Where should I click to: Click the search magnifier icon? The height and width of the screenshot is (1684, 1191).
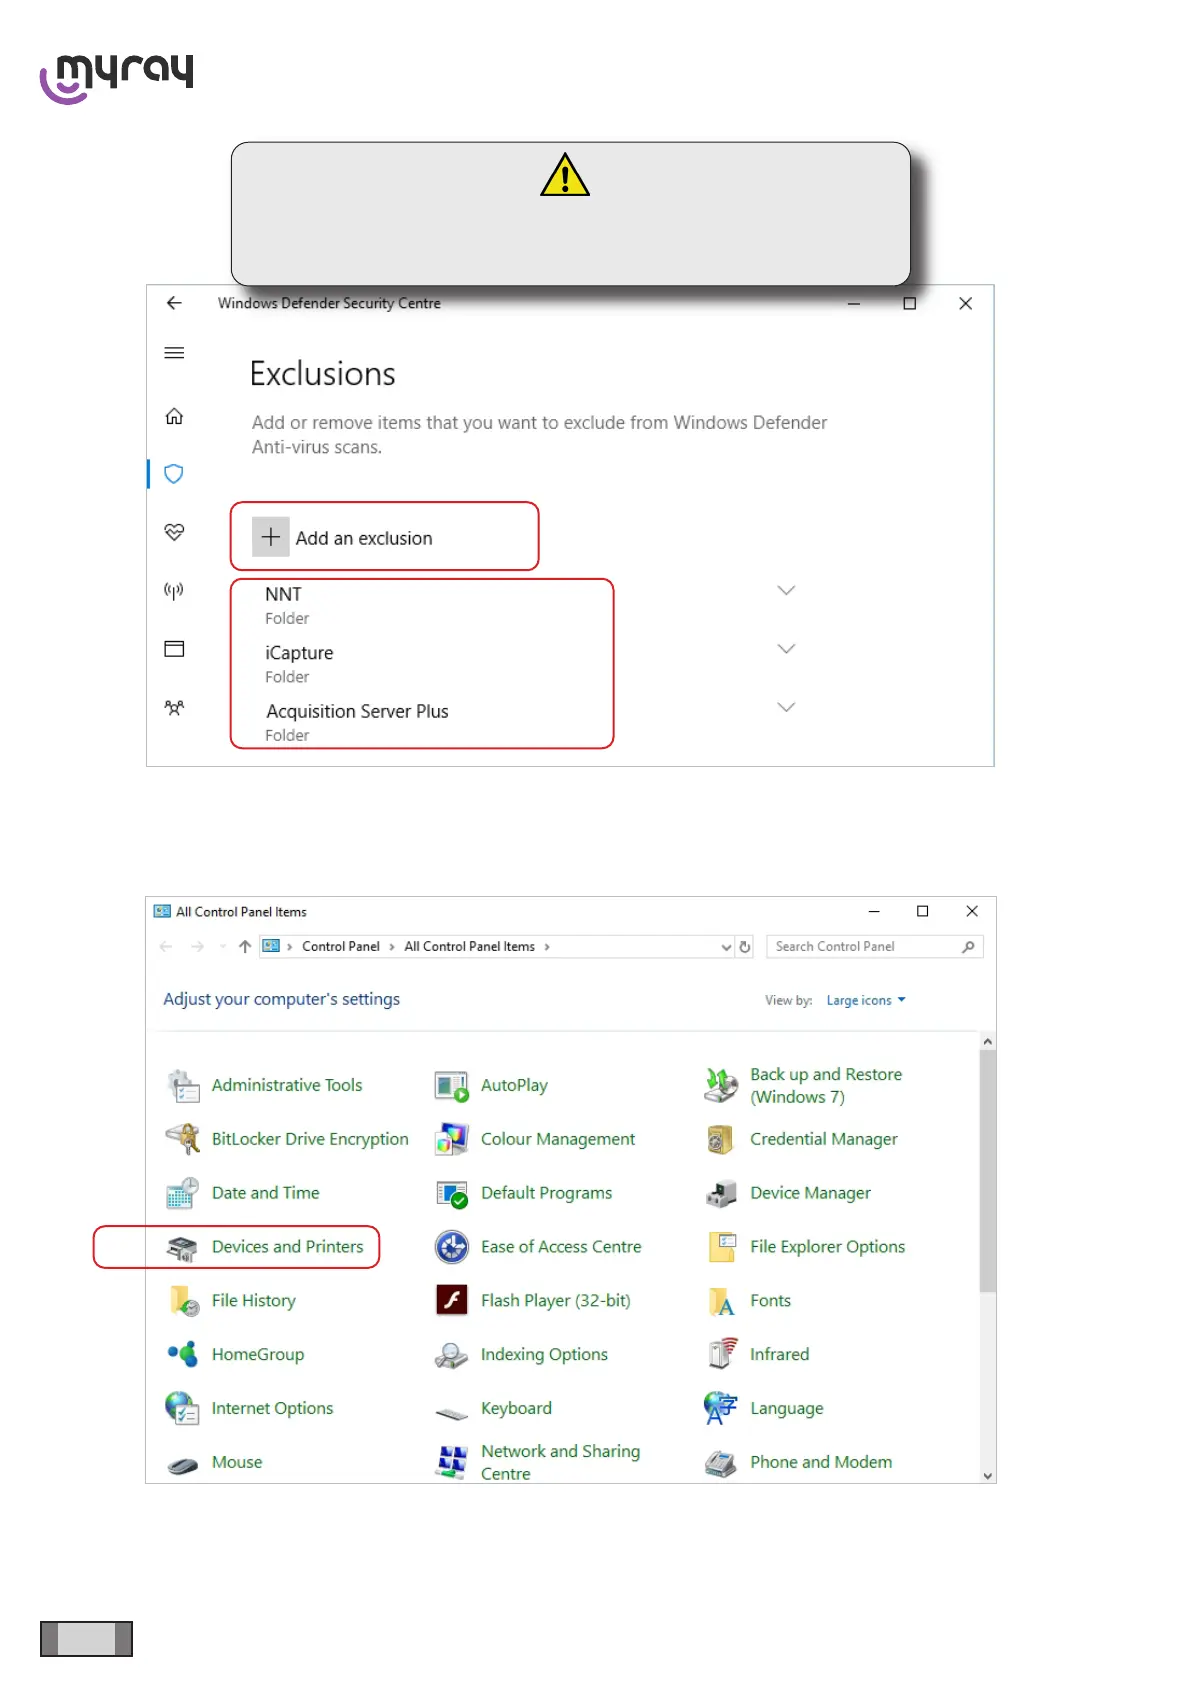tap(968, 946)
